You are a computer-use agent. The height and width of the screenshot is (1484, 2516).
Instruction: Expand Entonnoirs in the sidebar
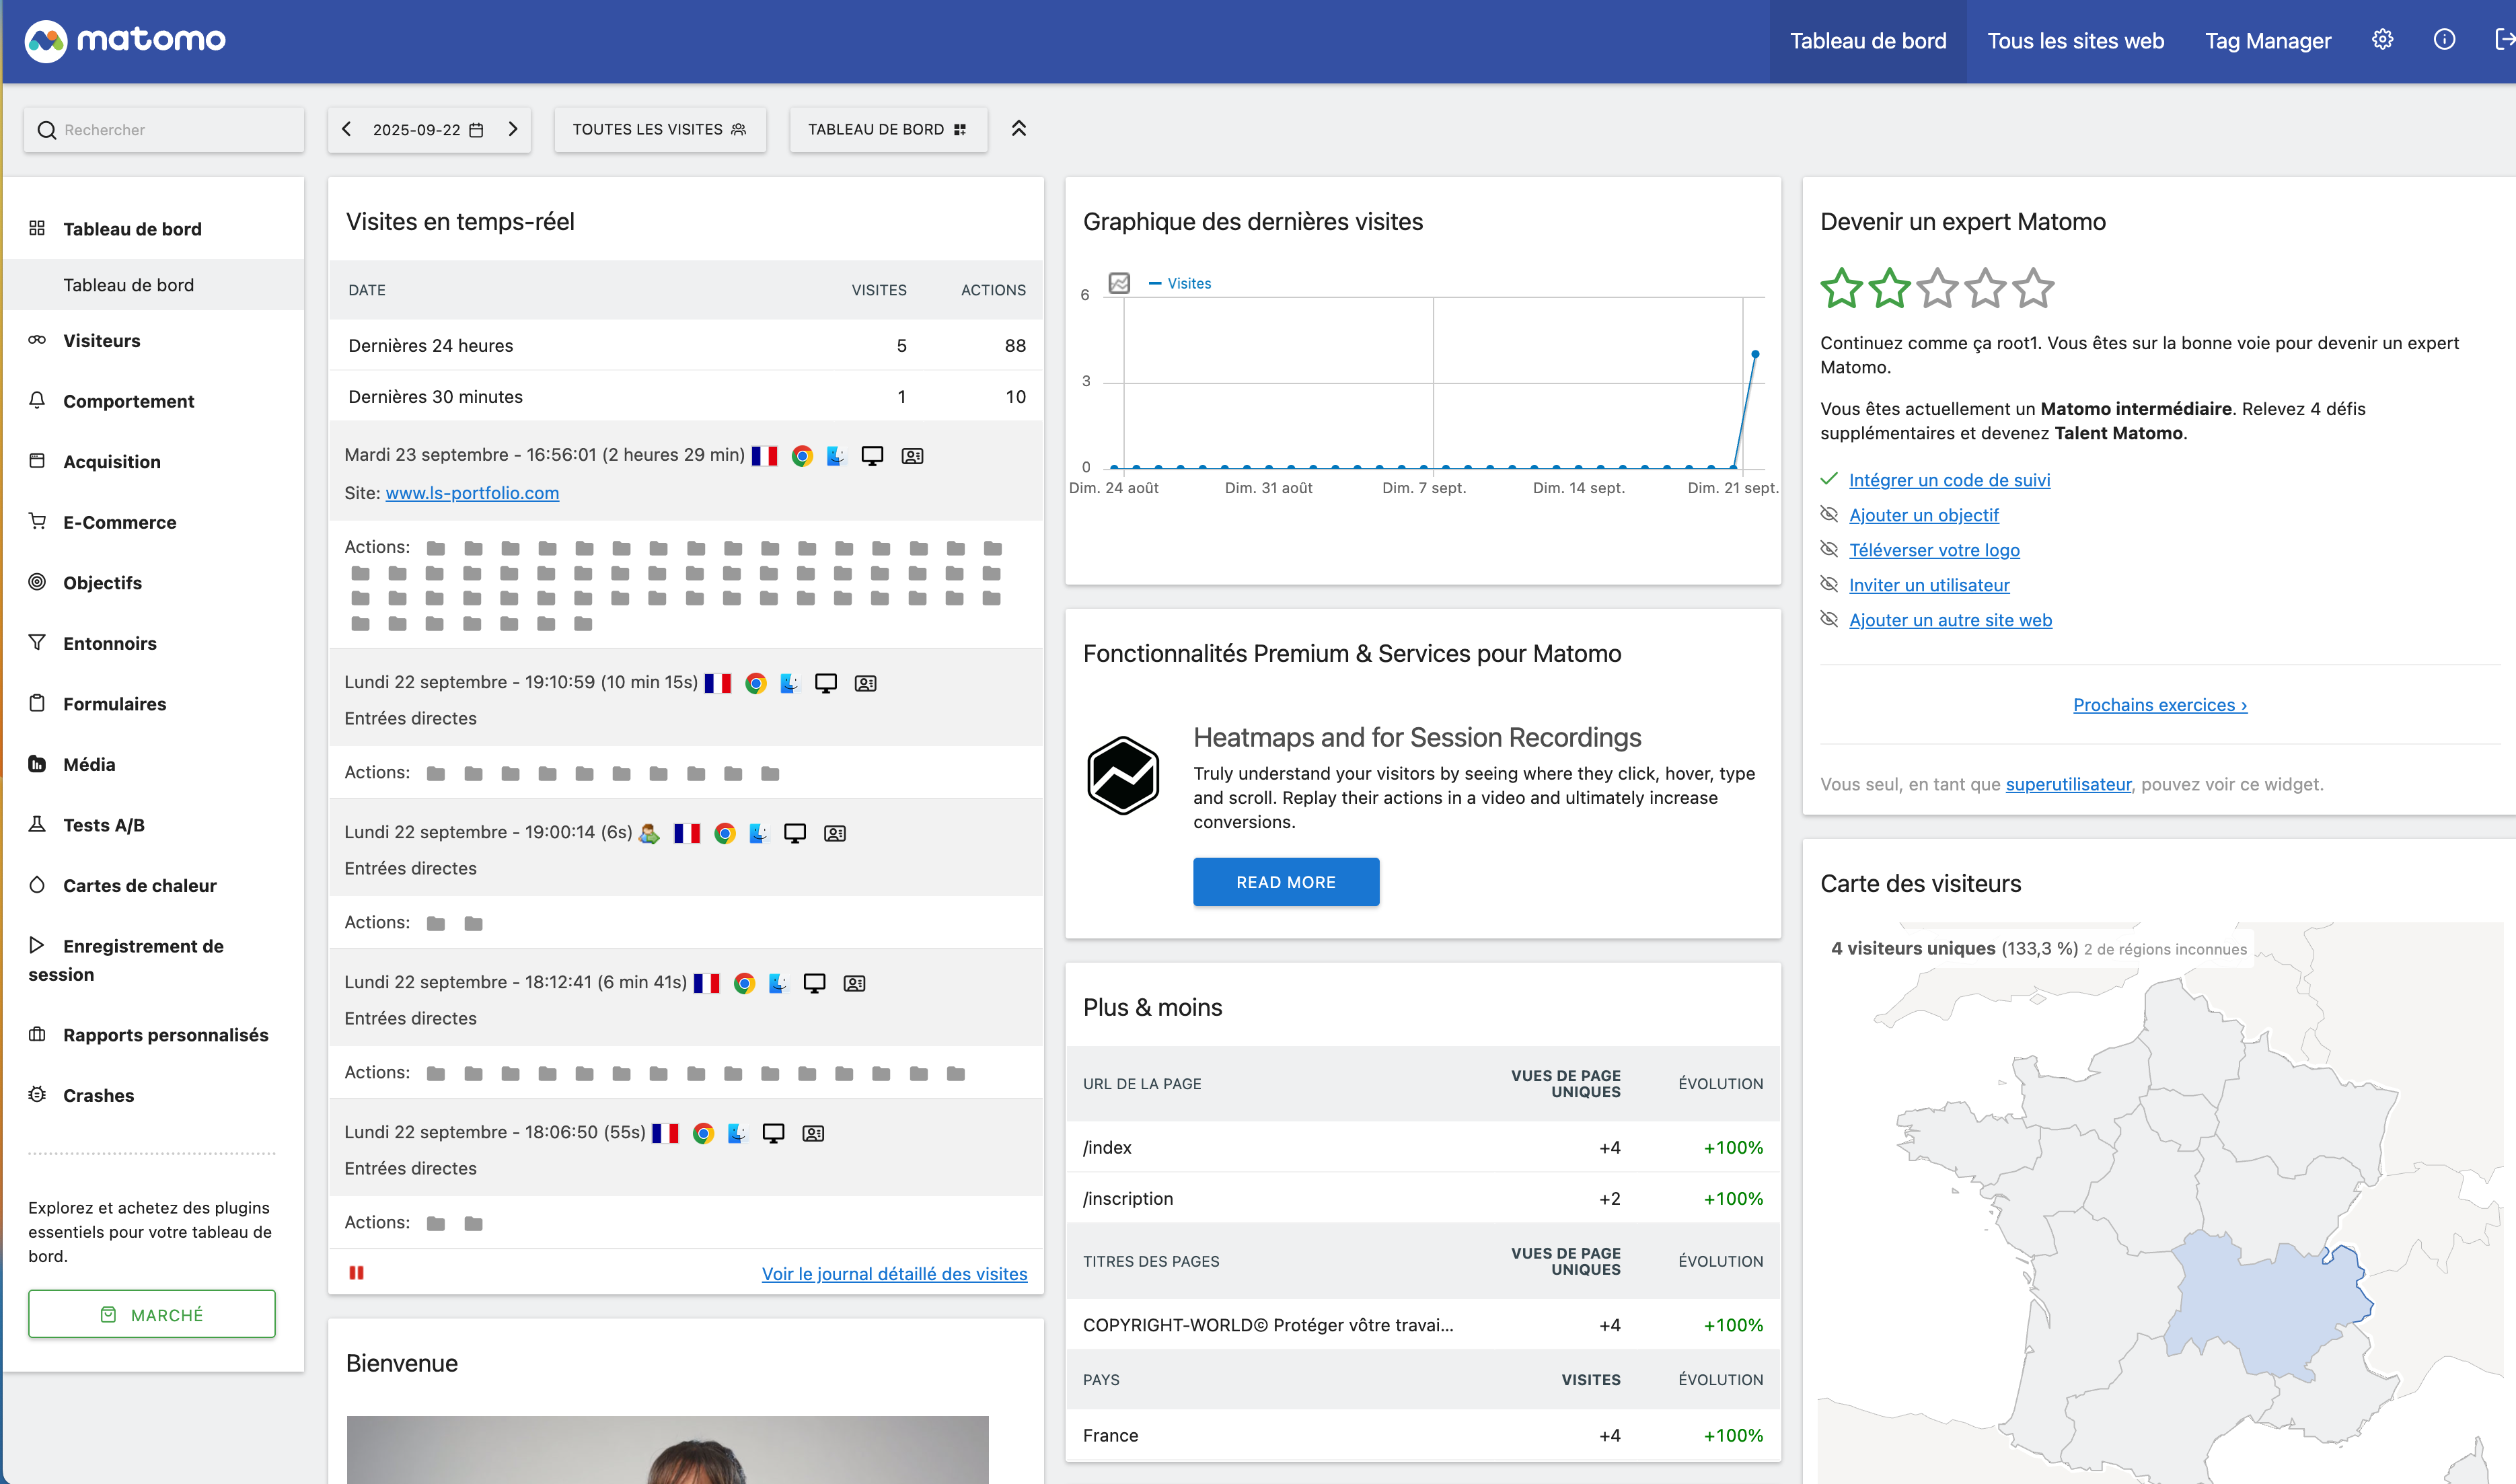point(110,643)
